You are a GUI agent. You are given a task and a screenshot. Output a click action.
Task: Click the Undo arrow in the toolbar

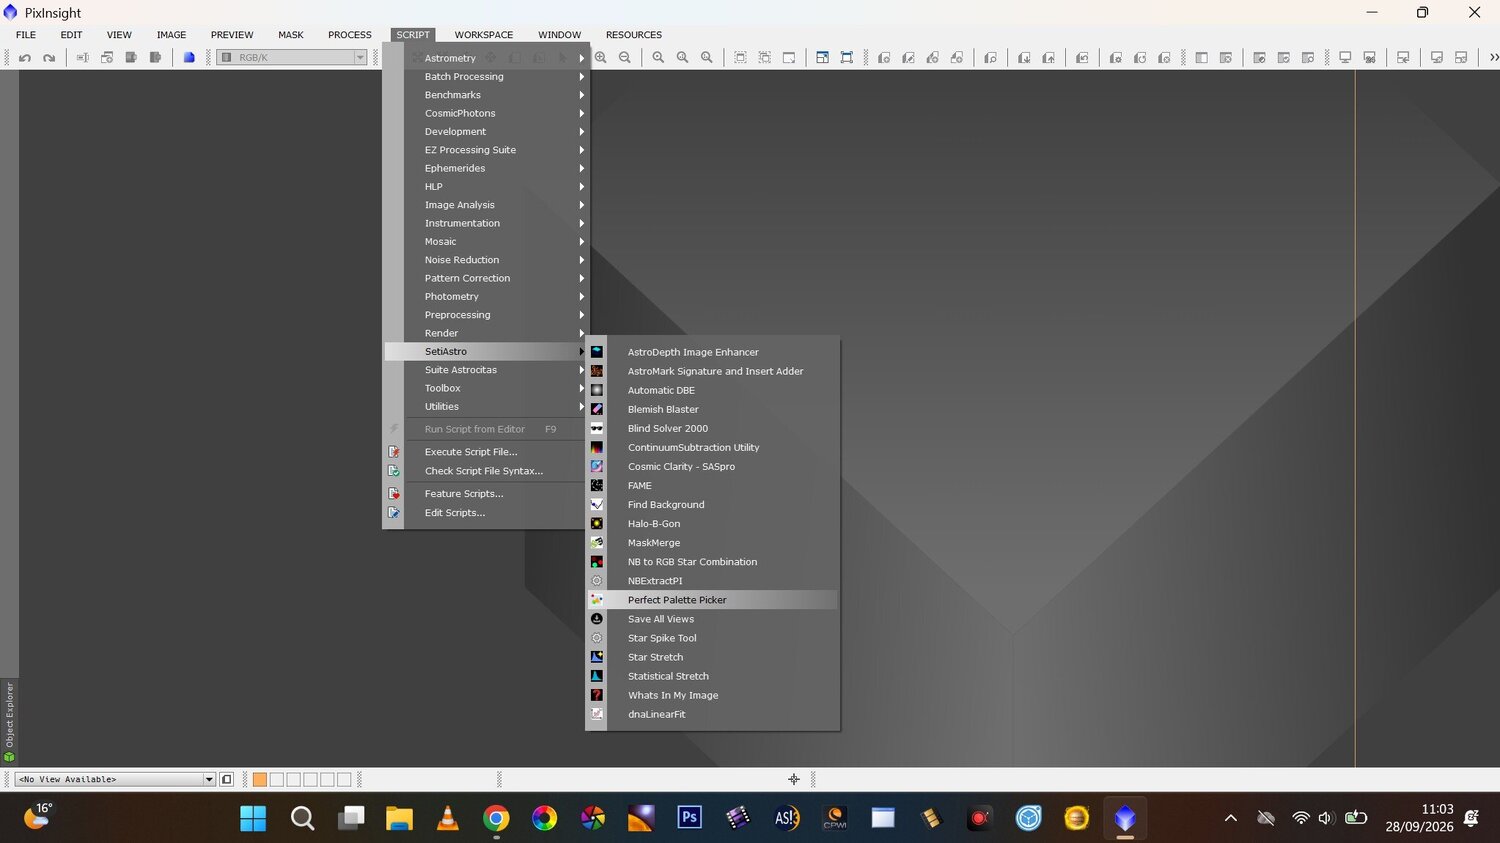click(25, 58)
